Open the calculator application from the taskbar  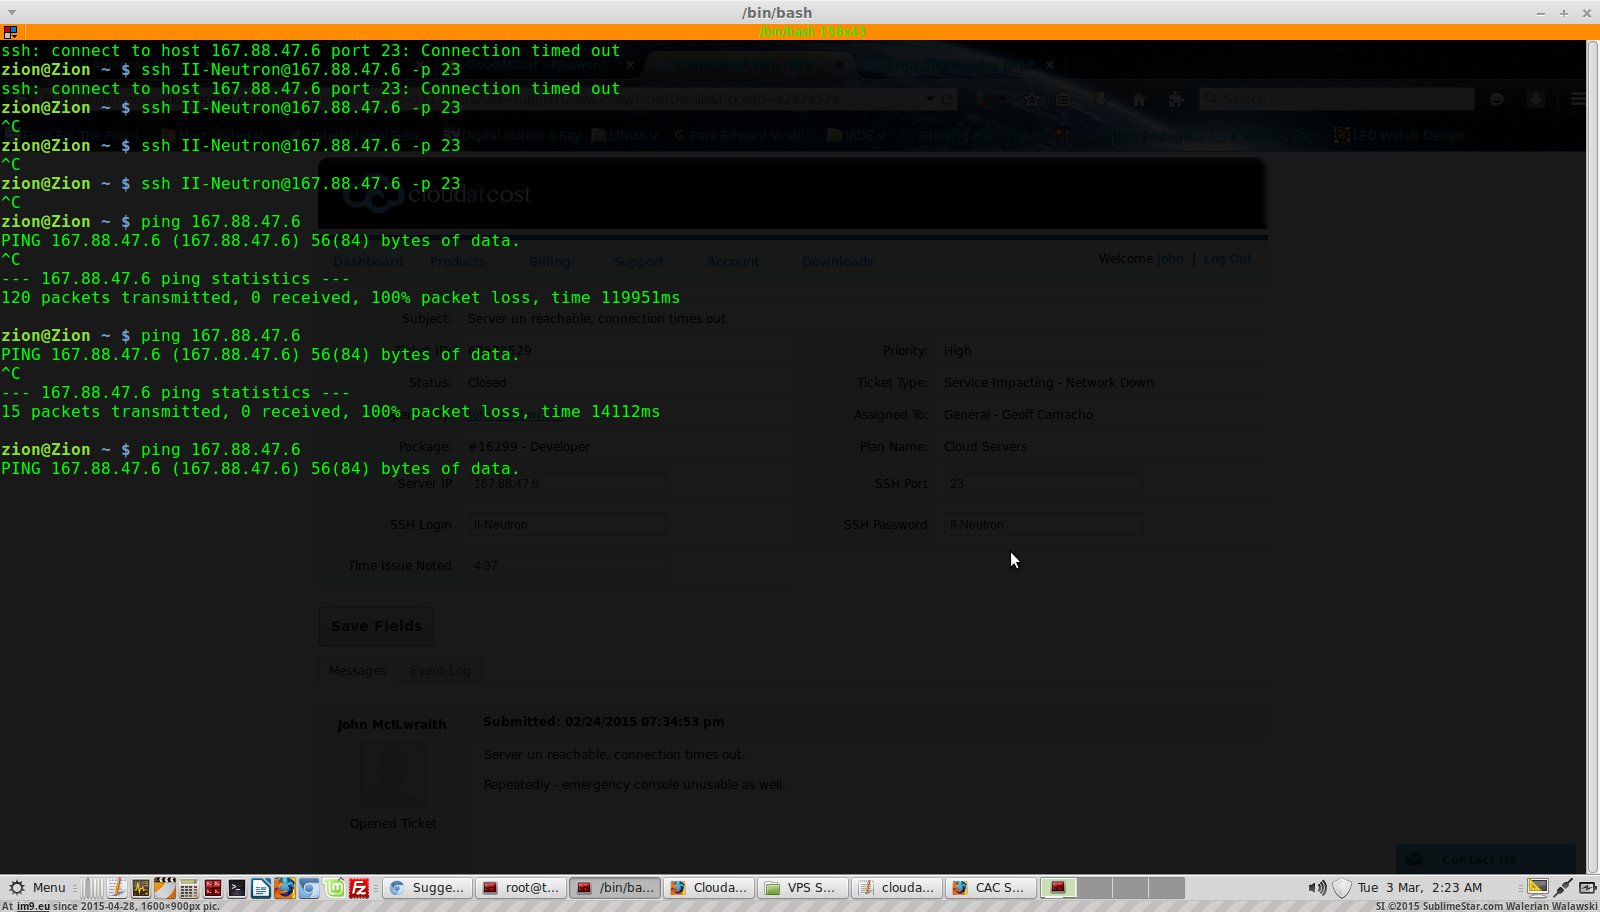(188, 887)
